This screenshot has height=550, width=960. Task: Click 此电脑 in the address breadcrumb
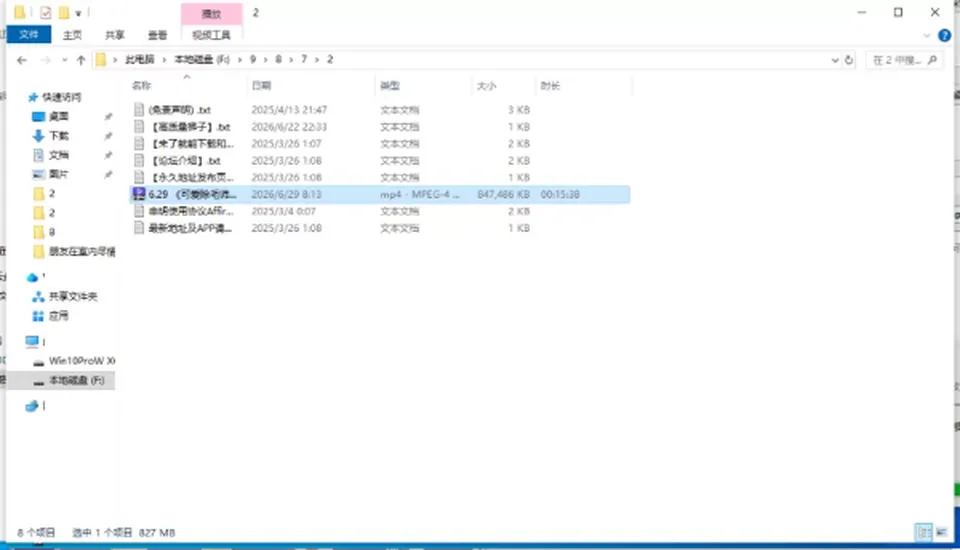[140, 59]
